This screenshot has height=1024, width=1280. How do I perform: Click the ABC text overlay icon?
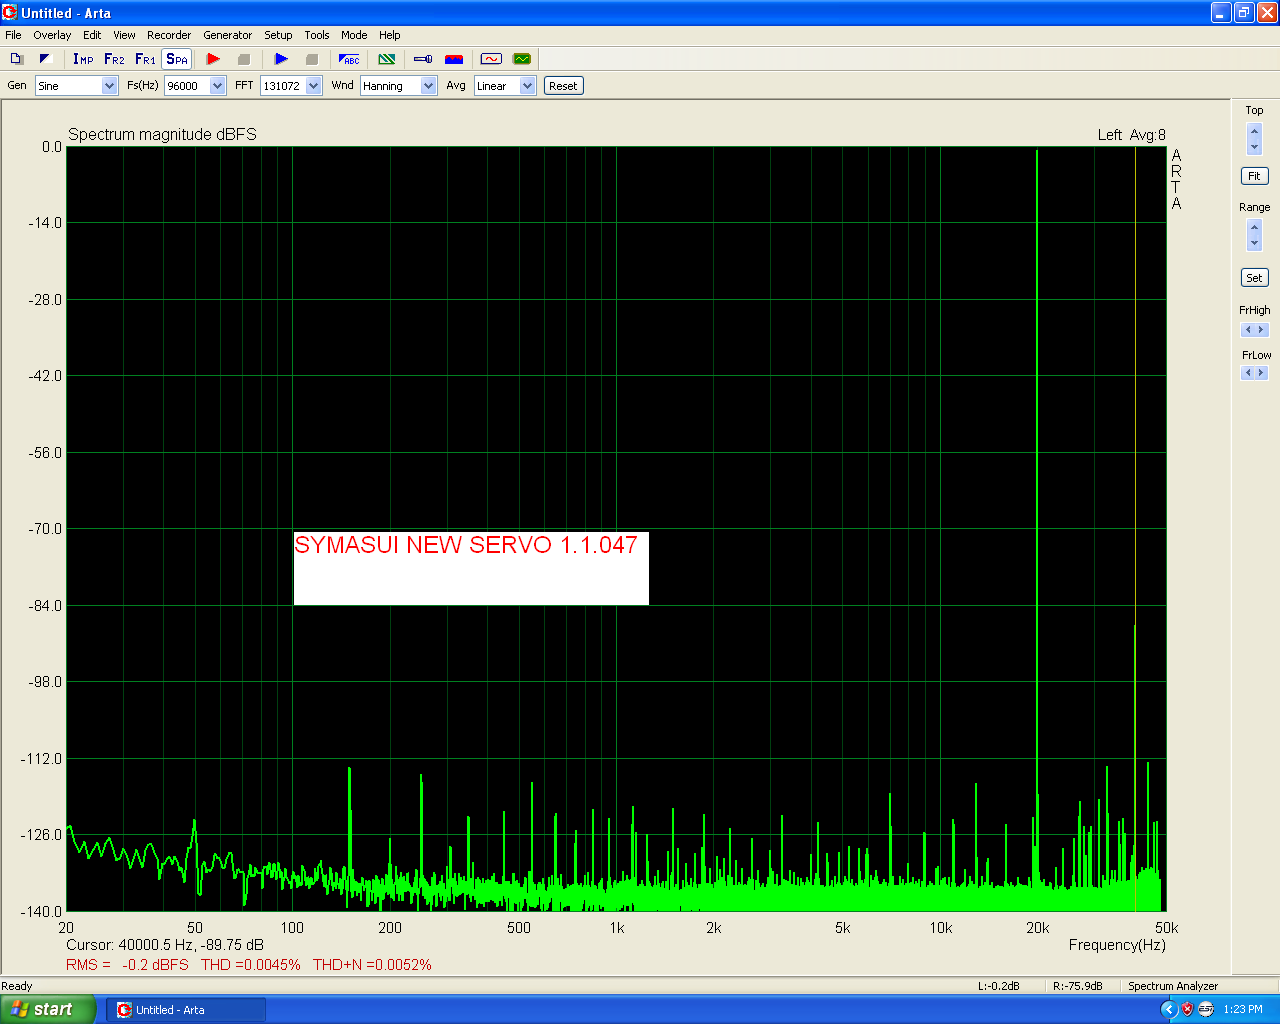click(x=349, y=59)
